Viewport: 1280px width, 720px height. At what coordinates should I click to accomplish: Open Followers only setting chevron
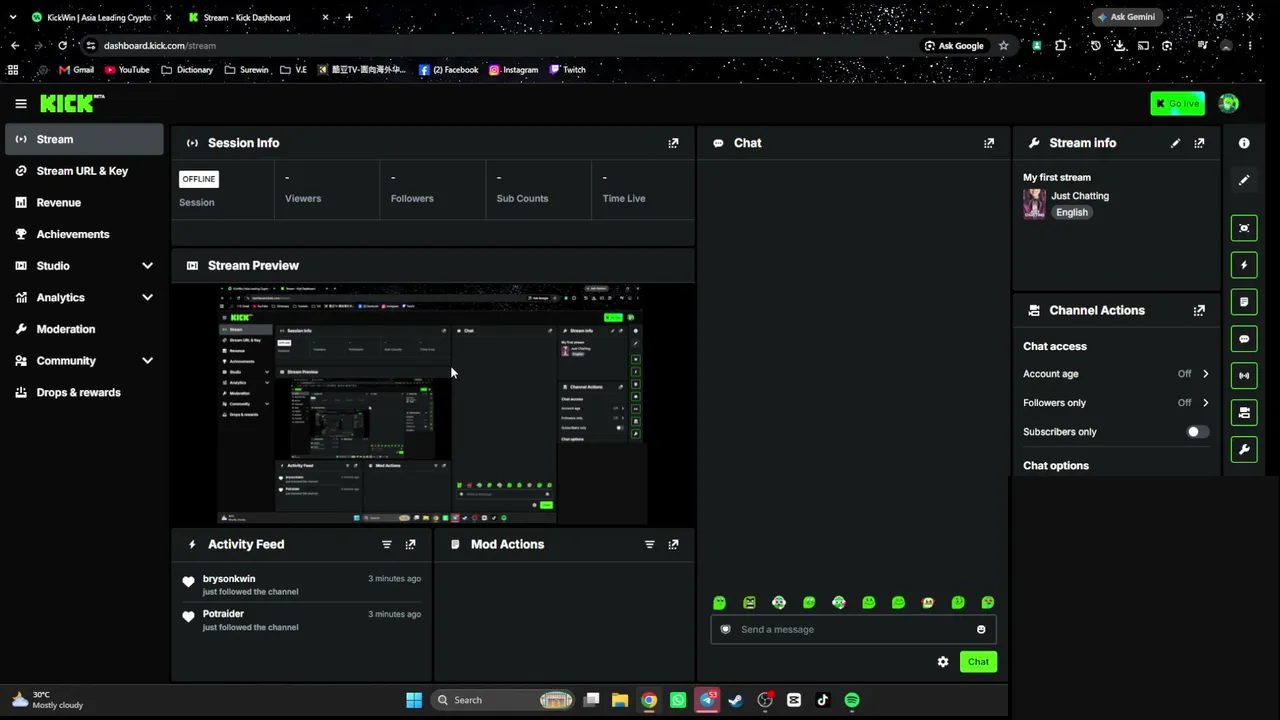[x=1205, y=403]
